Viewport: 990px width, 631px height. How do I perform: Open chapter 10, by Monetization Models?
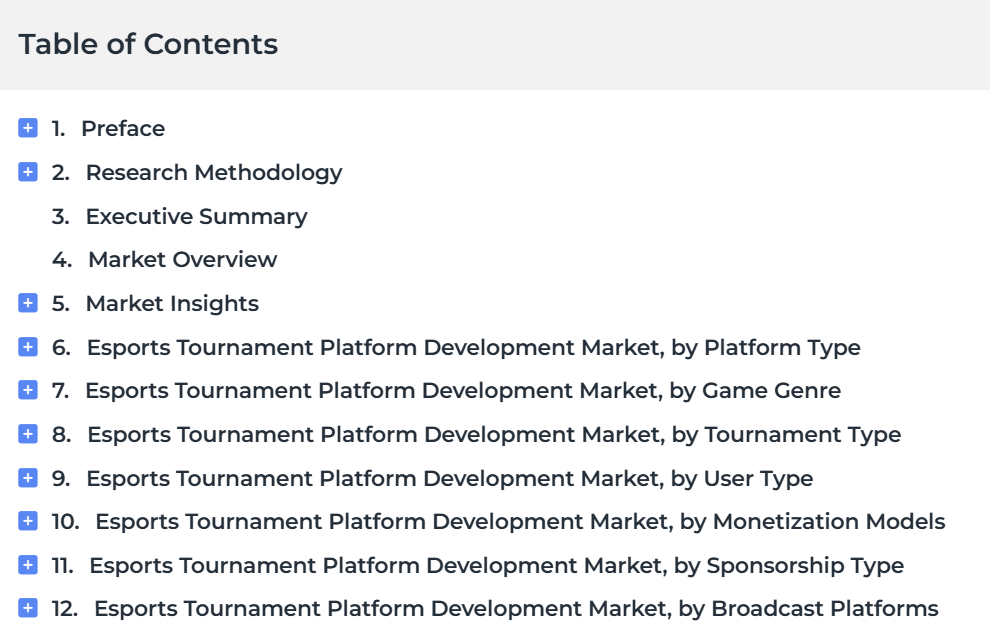[x=520, y=522]
